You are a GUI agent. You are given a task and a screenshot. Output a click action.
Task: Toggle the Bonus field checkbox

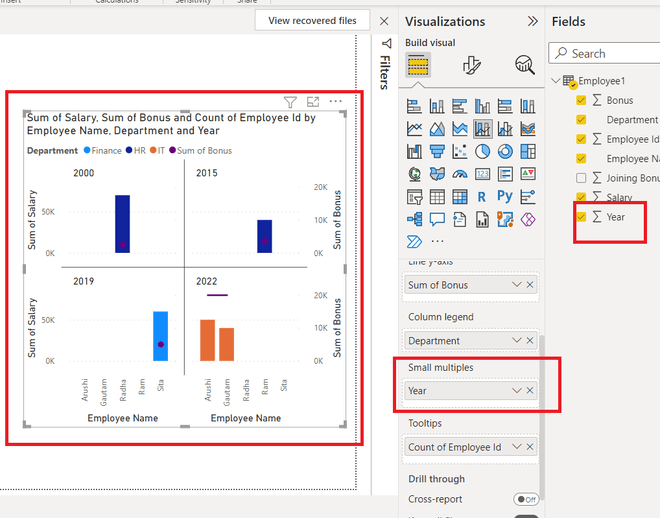581,100
